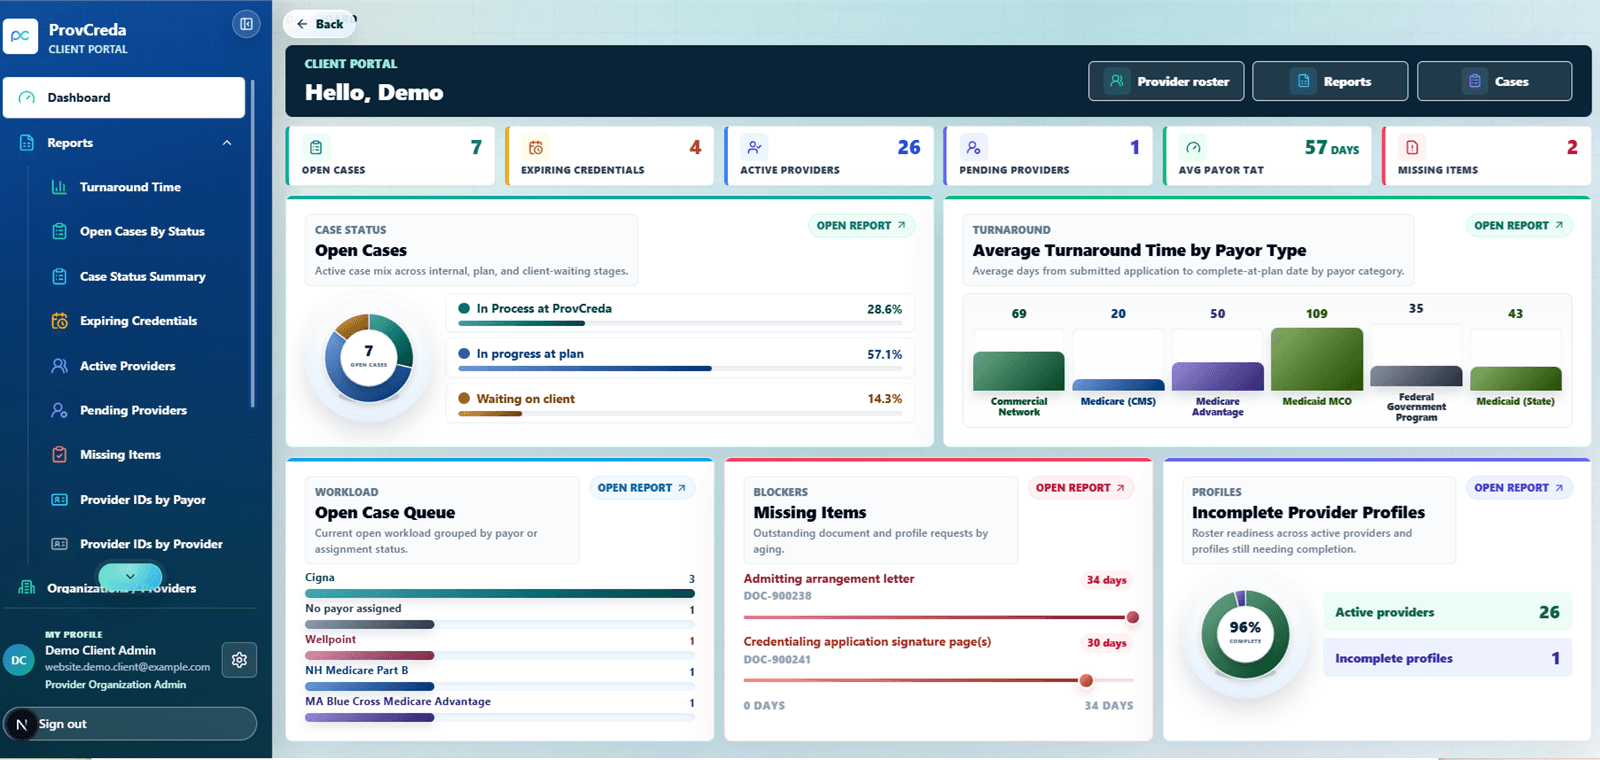Image resolution: width=1600 pixels, height=760 pixels.
Task: Click the DC user avatar
Action: click(x=19, y=660)
